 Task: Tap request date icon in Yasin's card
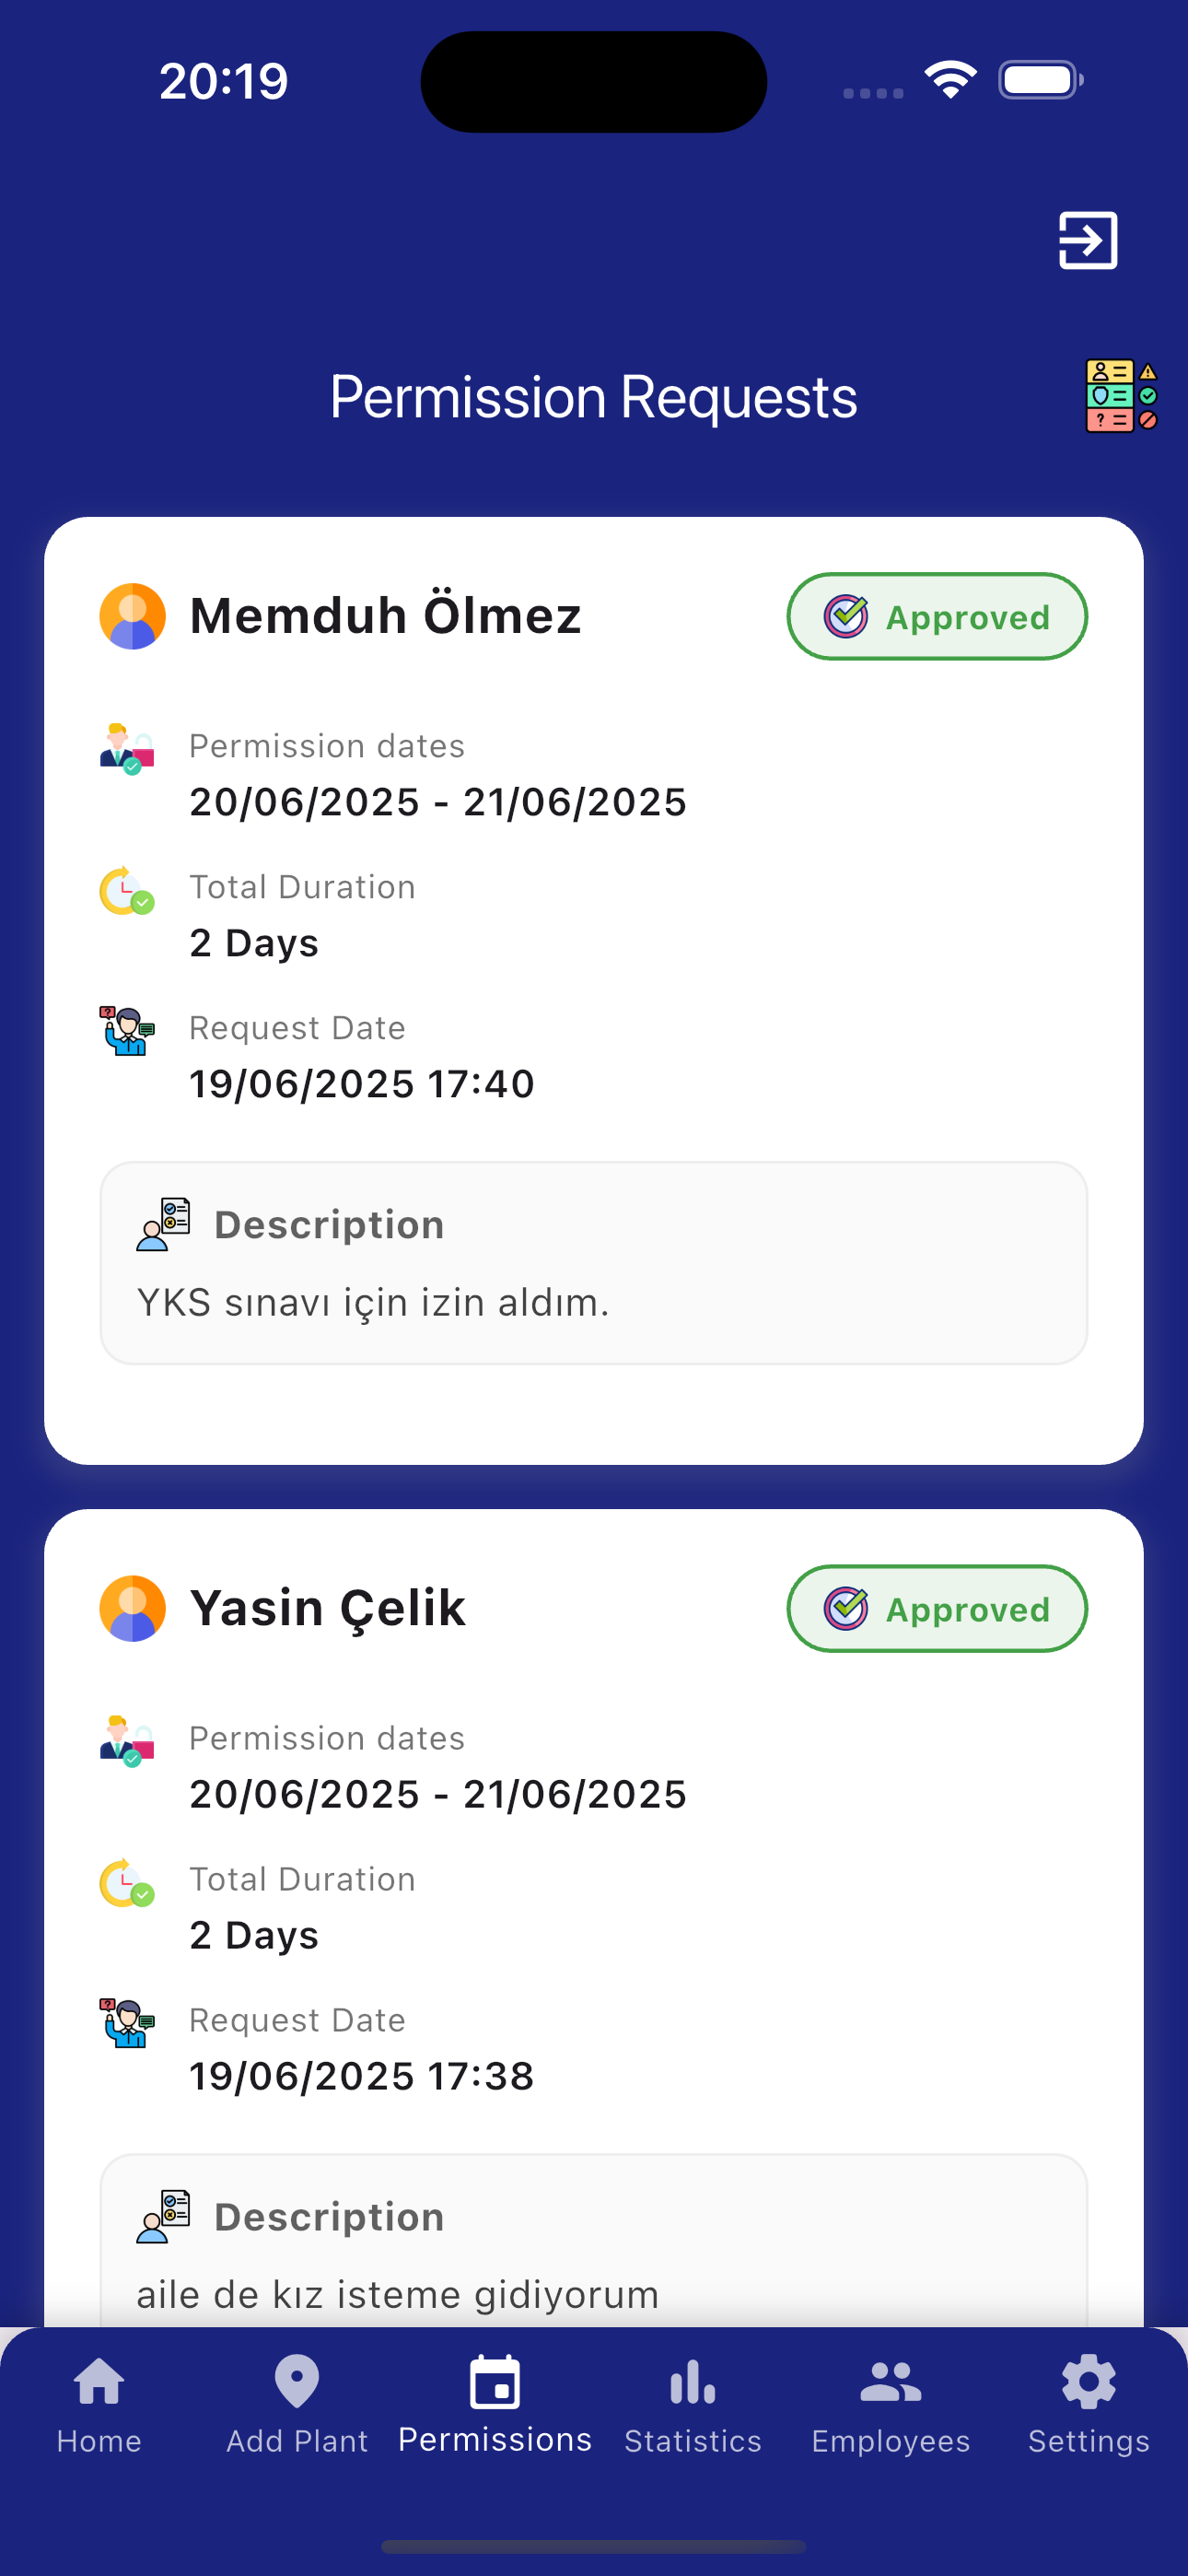coord(127,2023)
